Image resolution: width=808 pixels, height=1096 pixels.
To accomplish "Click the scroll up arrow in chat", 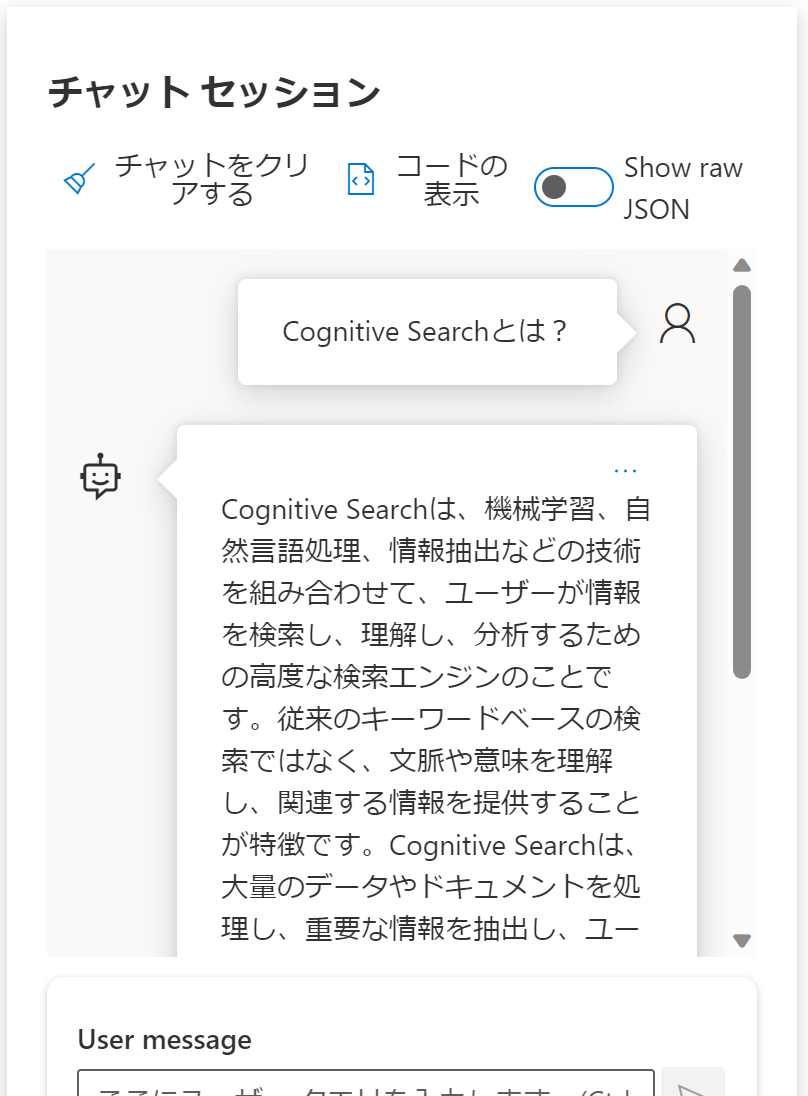I will (742, 265).
